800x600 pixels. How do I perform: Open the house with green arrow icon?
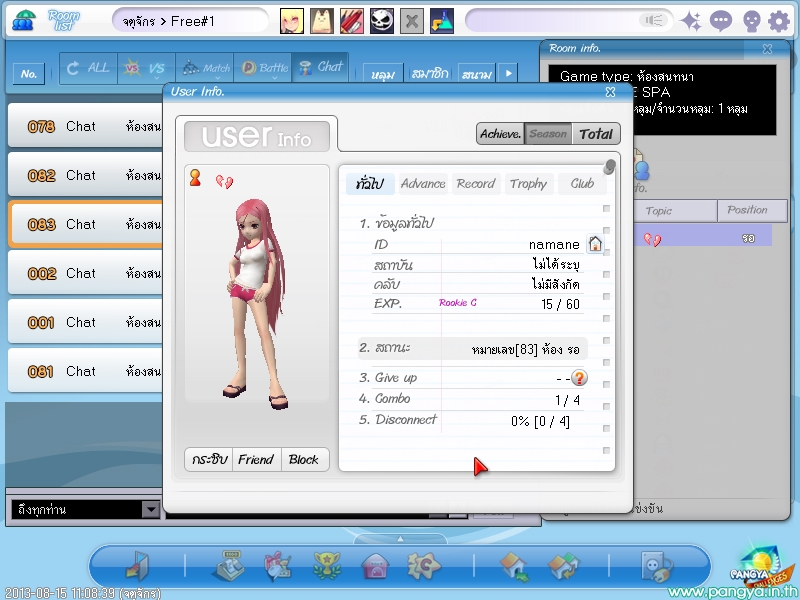pyautogui.click(x=514, y=567)
